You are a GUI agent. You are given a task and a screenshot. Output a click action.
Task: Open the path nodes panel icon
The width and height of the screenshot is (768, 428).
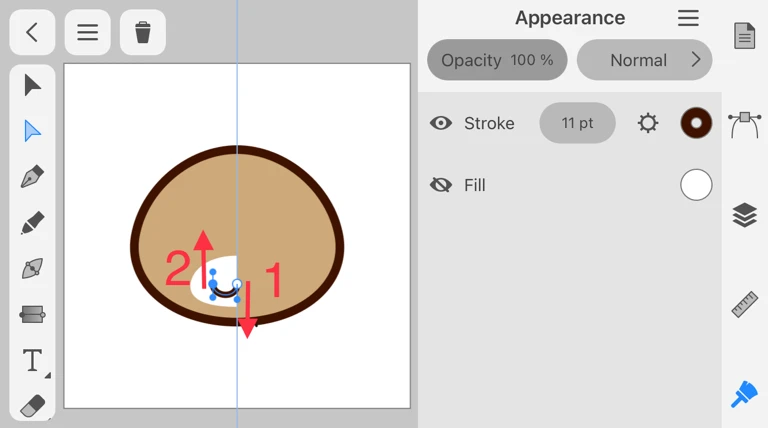pos(744,124)
